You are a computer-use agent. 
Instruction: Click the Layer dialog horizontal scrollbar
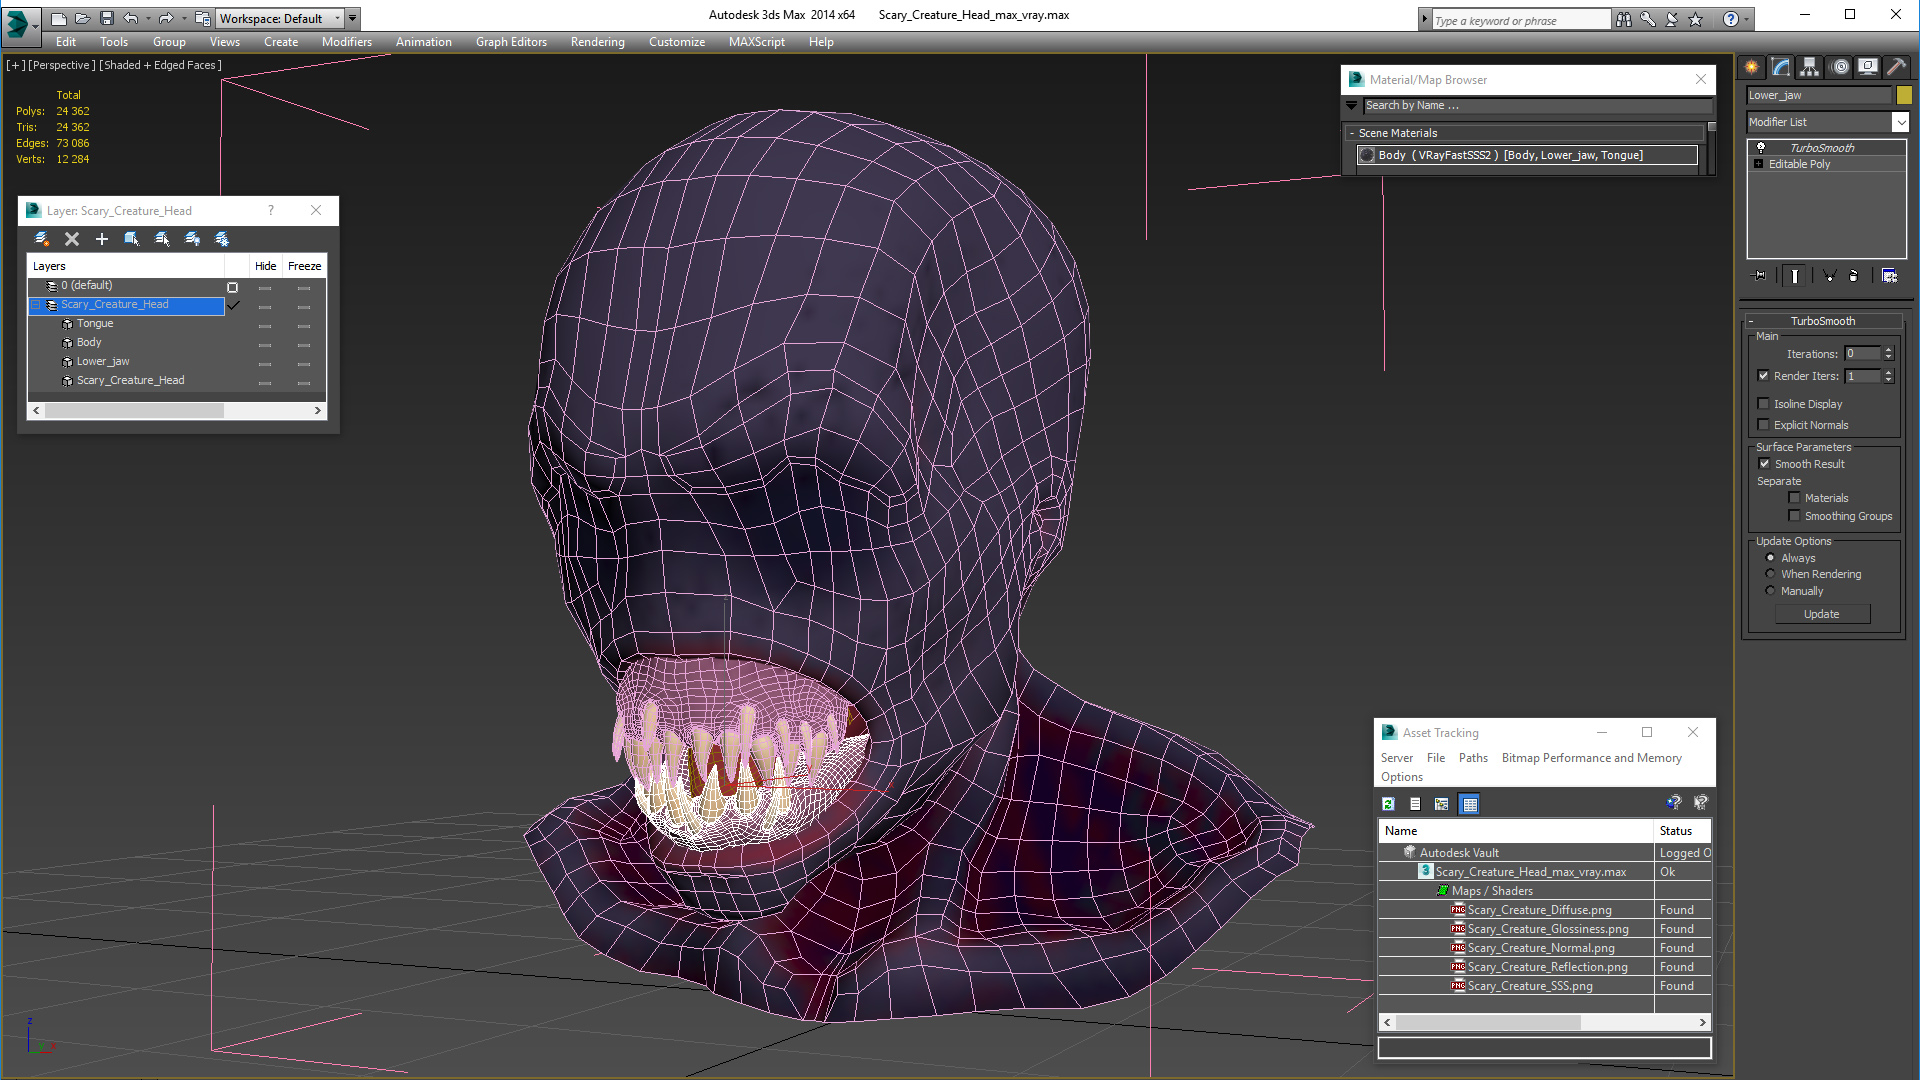point(178,410)
